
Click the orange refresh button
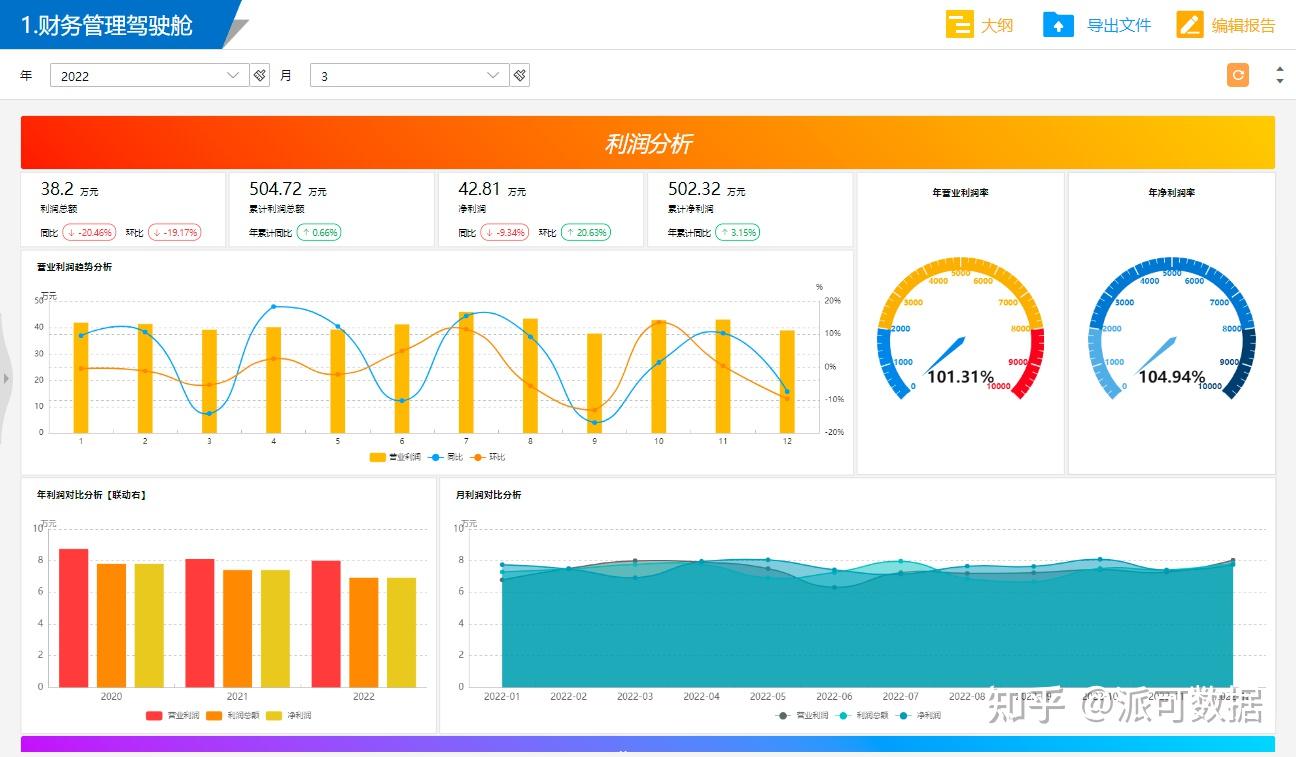coord(1238,75)
